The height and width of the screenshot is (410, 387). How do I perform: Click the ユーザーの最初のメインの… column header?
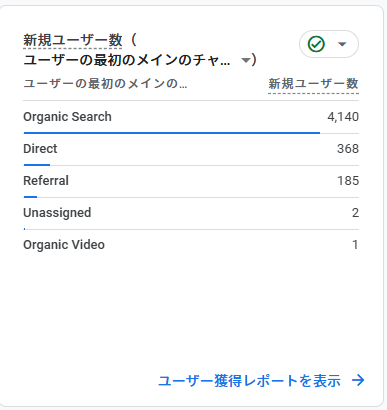[x=105, y=84]
